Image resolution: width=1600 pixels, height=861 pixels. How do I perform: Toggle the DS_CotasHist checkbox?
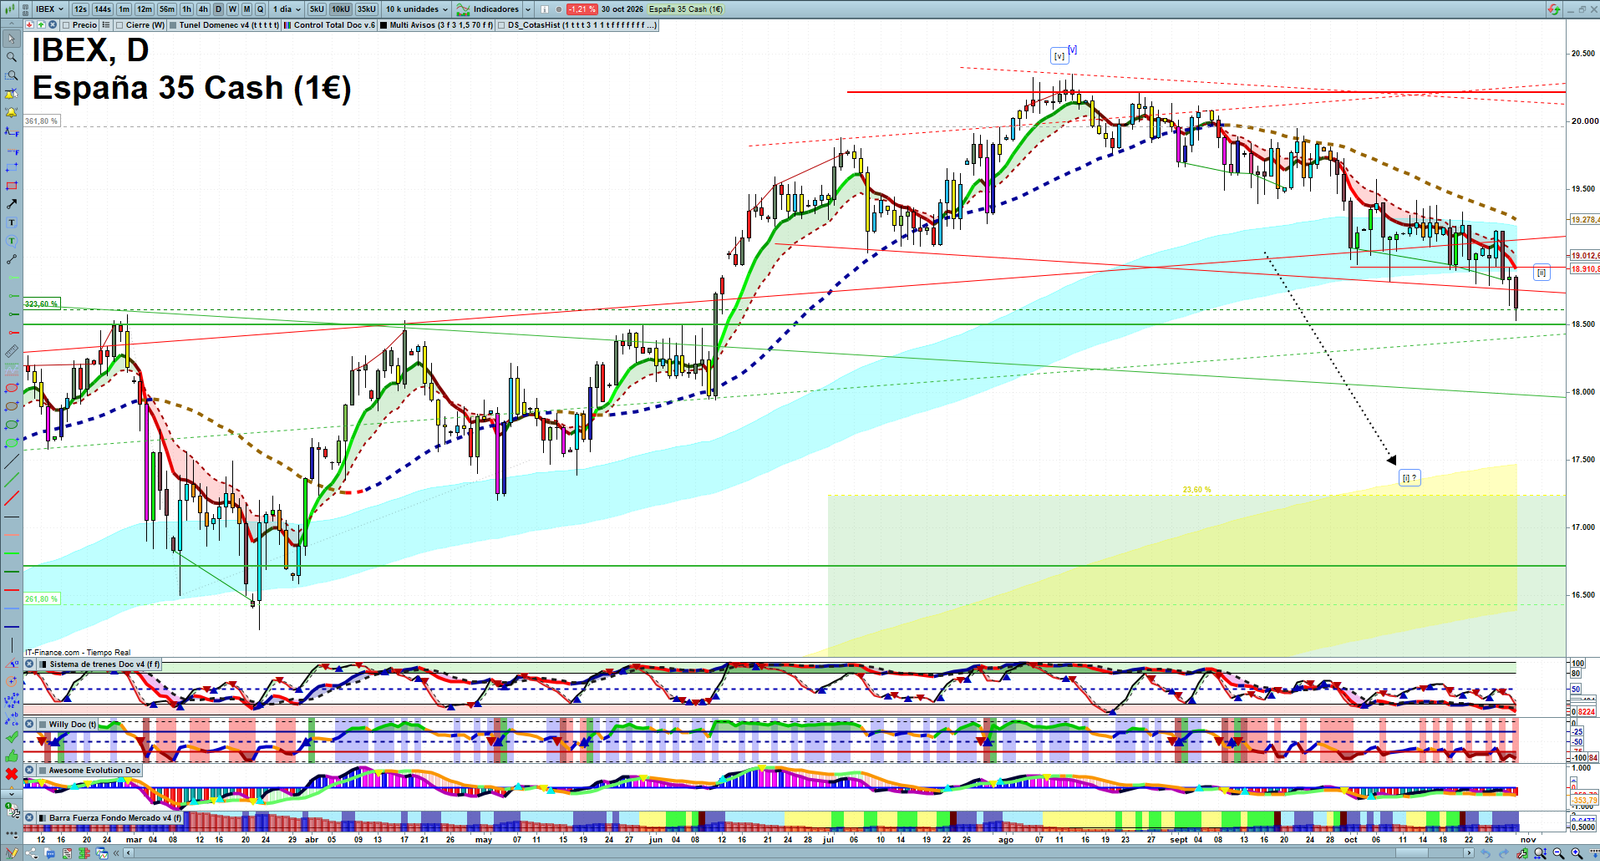[502, 25]
